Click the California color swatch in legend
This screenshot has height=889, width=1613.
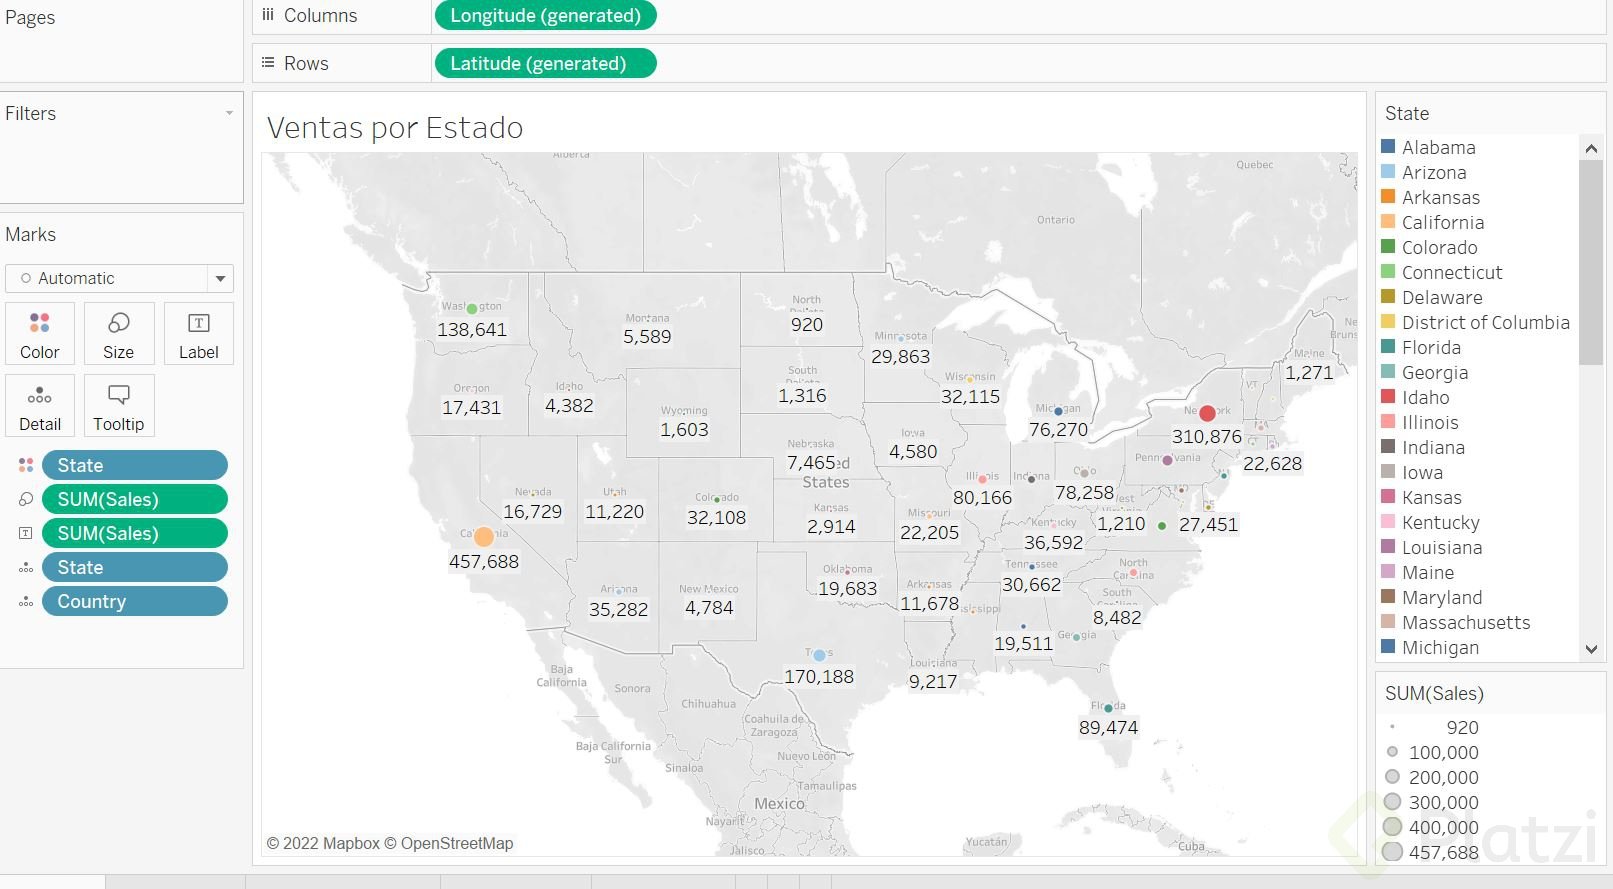(x=1388, y=222)
